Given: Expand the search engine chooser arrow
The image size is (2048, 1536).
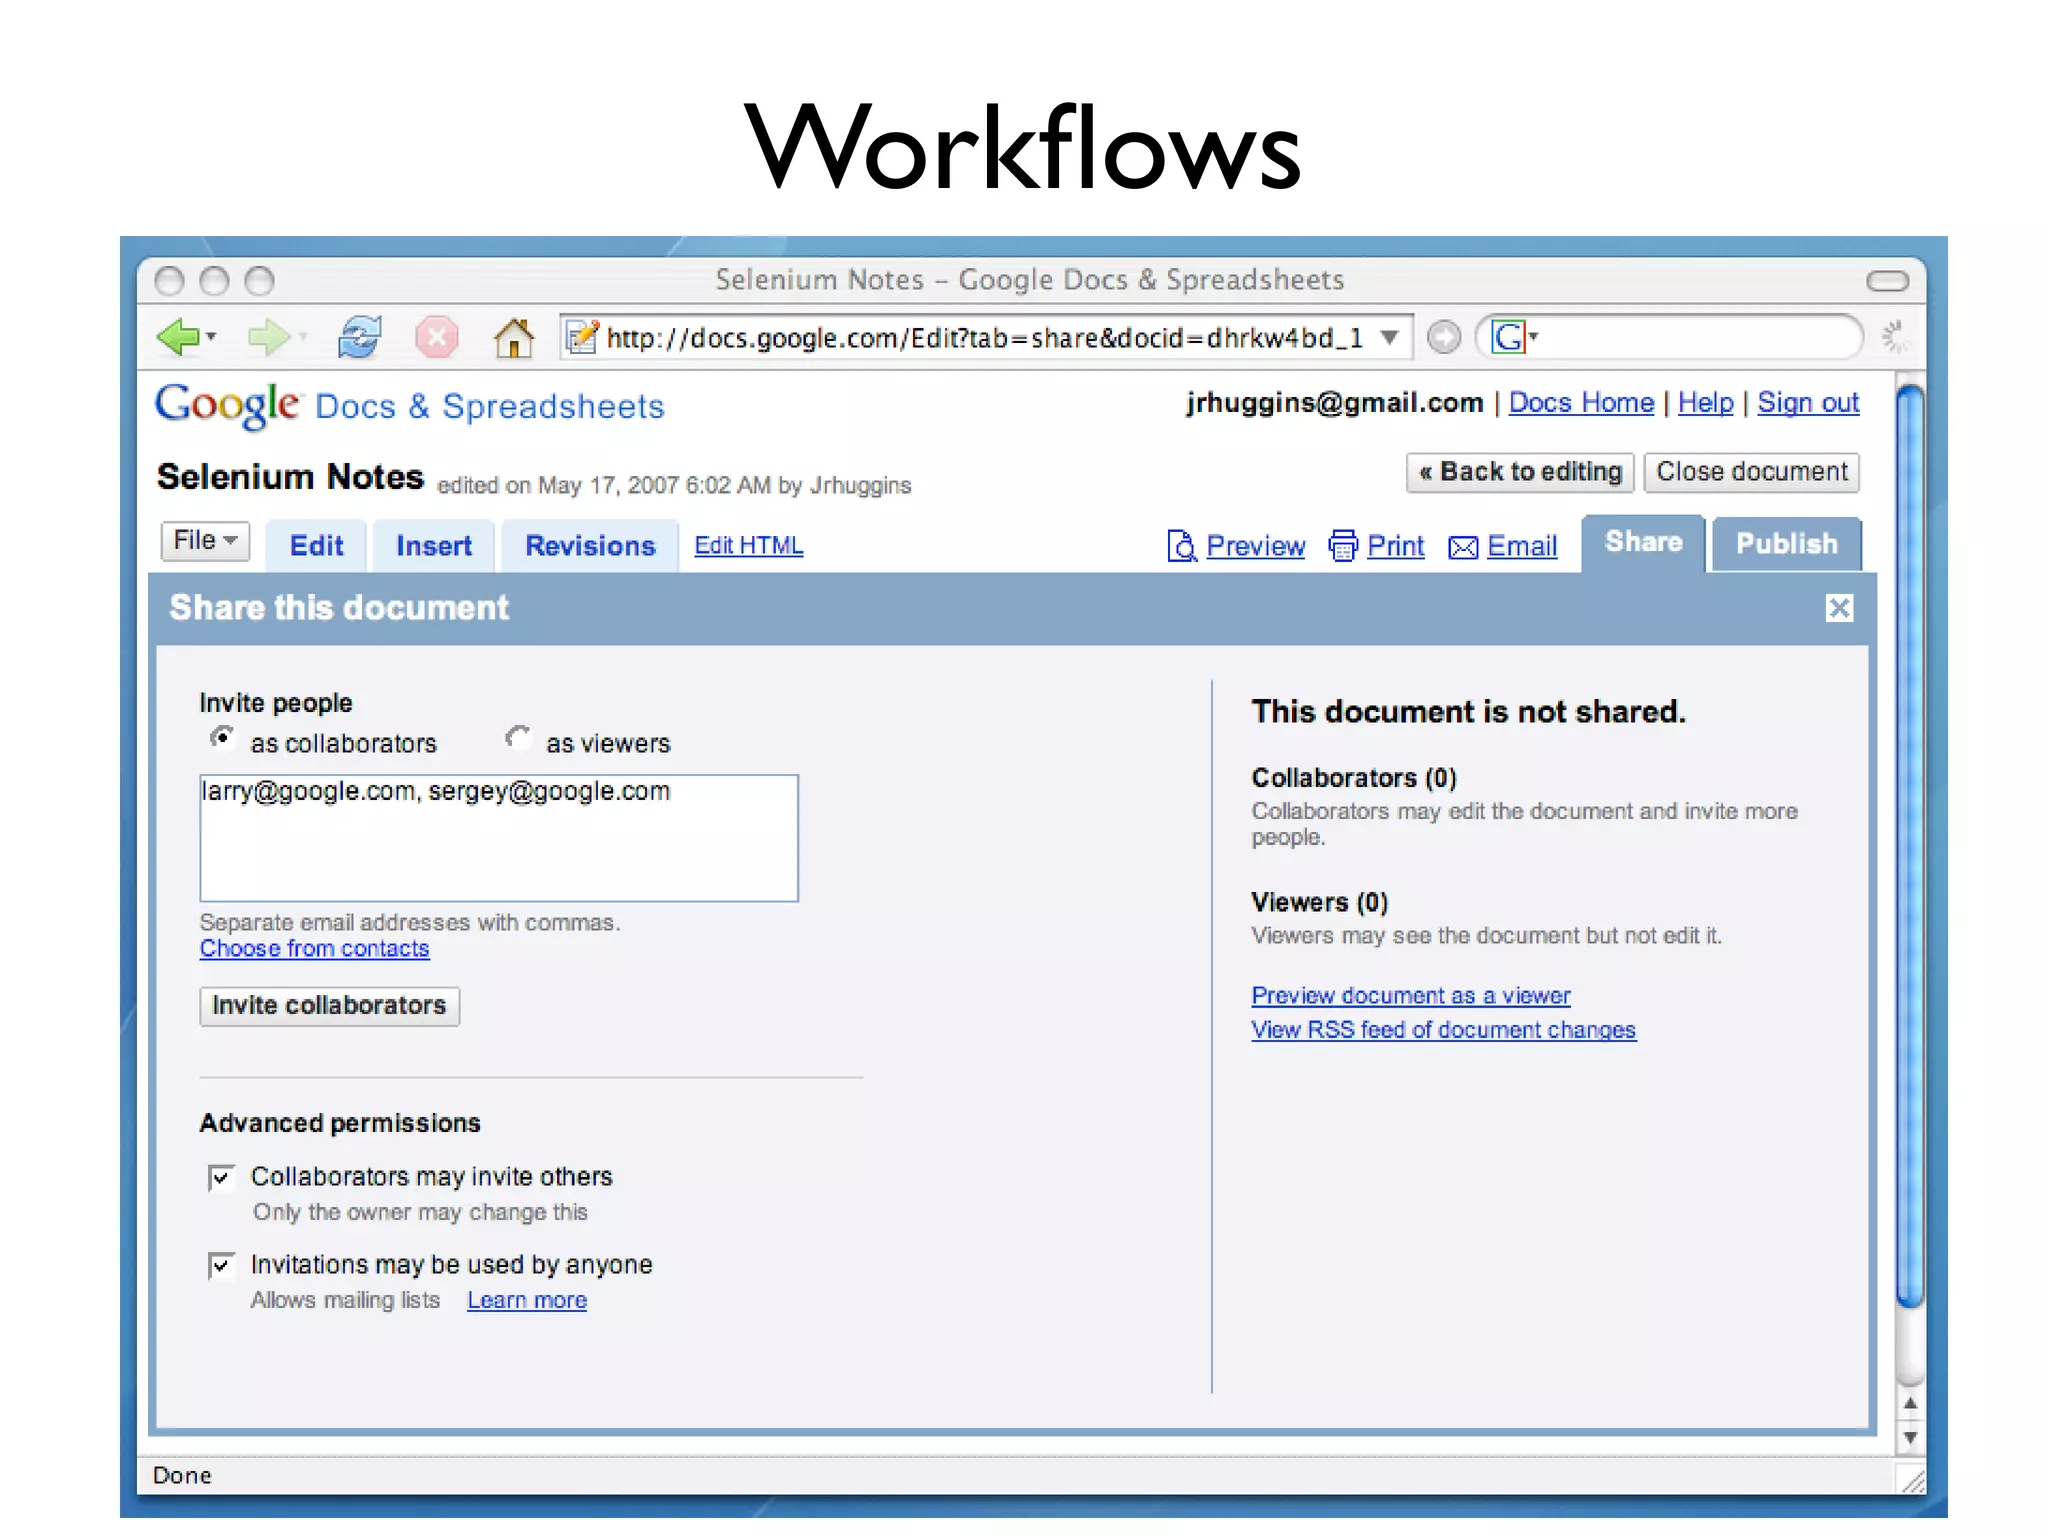Looking at the screenshot, I should coord(1533,336).
